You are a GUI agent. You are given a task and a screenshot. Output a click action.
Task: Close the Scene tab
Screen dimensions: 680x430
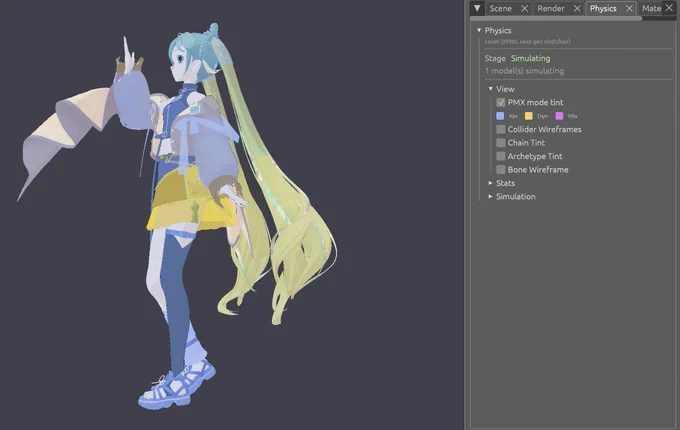524,8
